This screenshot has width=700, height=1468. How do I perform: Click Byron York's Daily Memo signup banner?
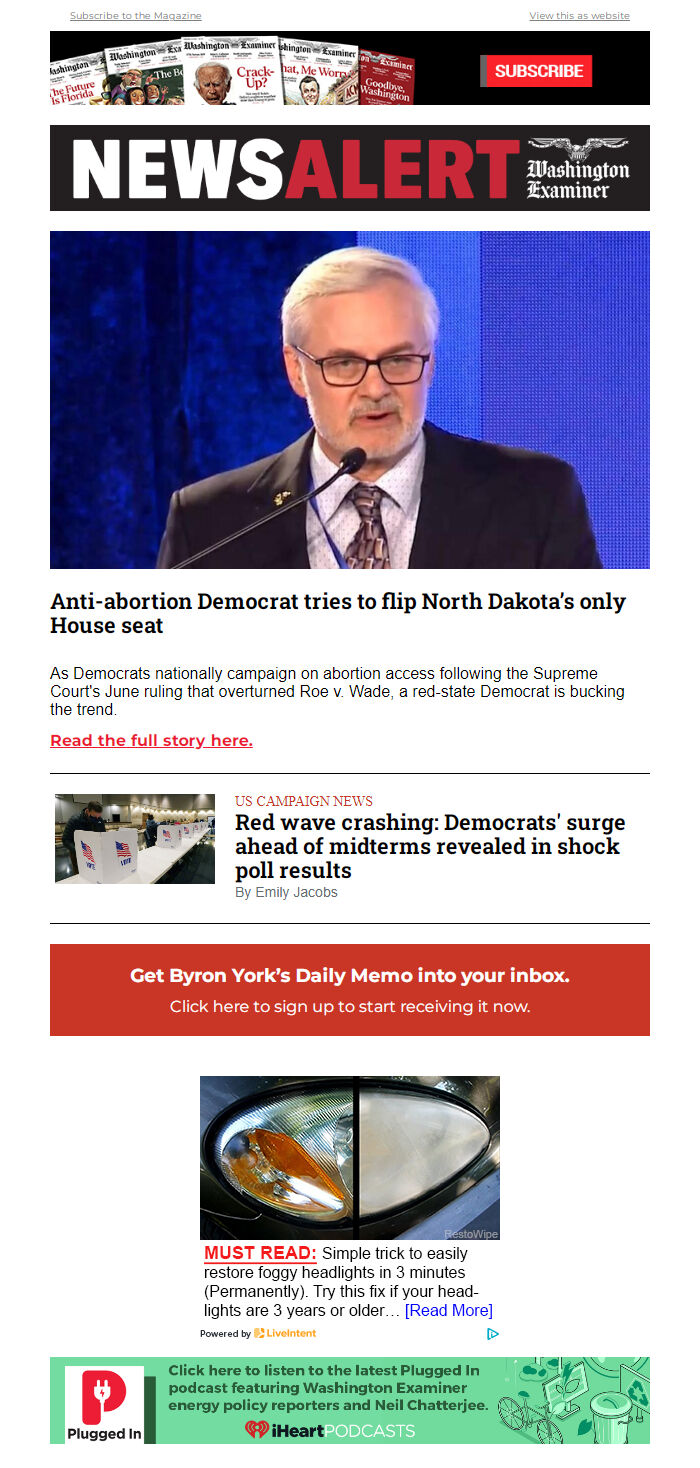coord(350,990)
